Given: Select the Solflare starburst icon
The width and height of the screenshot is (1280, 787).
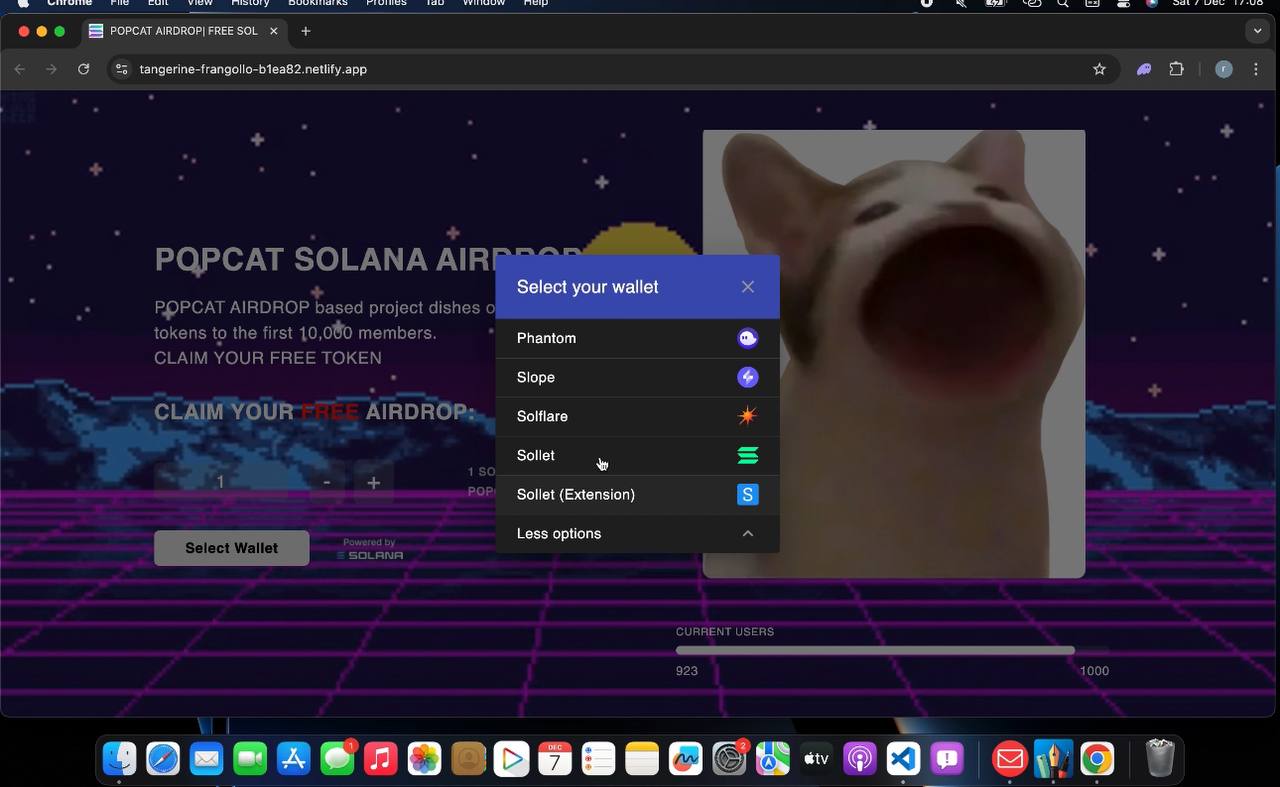Looking at the screenshot, I should point(747,416).
